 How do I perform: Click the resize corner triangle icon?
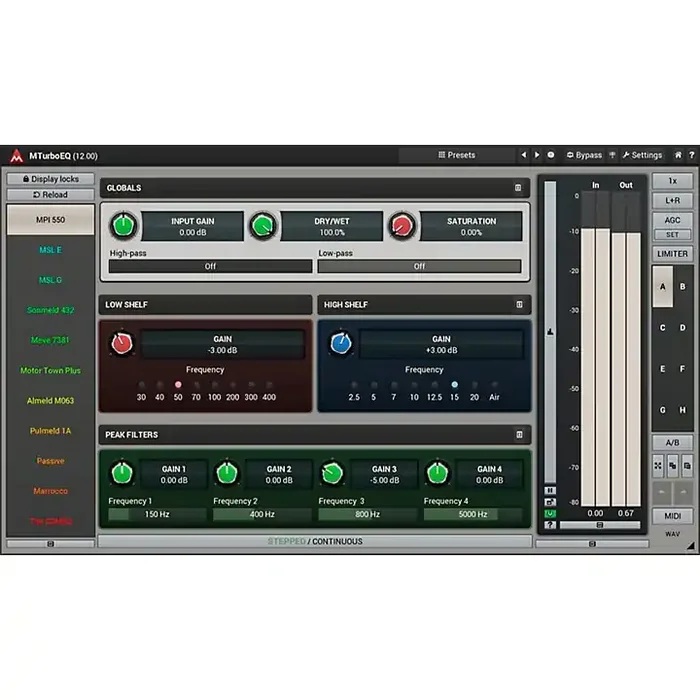pos(691,545)
